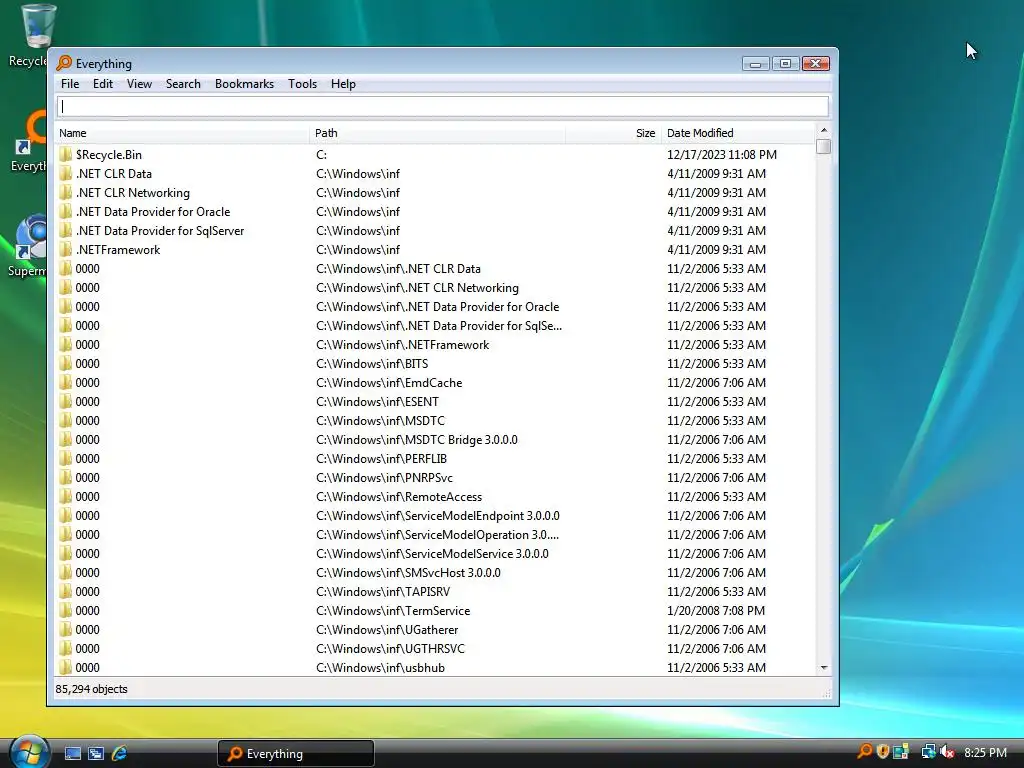Click the vertical scrollbar thumb
1024x768 pixels.
[824, 146]
